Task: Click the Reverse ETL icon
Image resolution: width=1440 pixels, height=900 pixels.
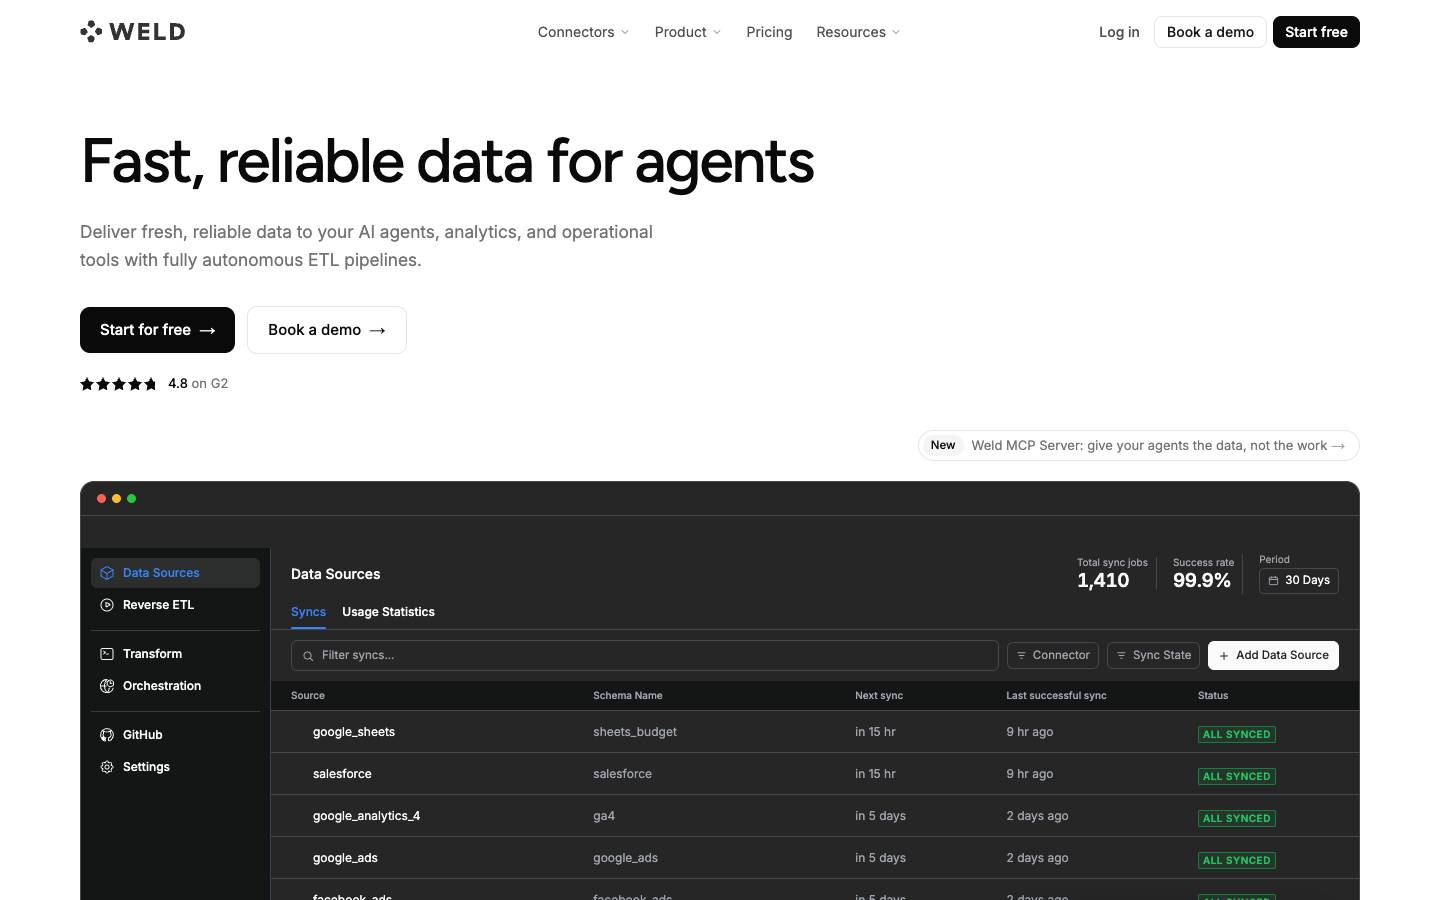Action: point(107,605)
